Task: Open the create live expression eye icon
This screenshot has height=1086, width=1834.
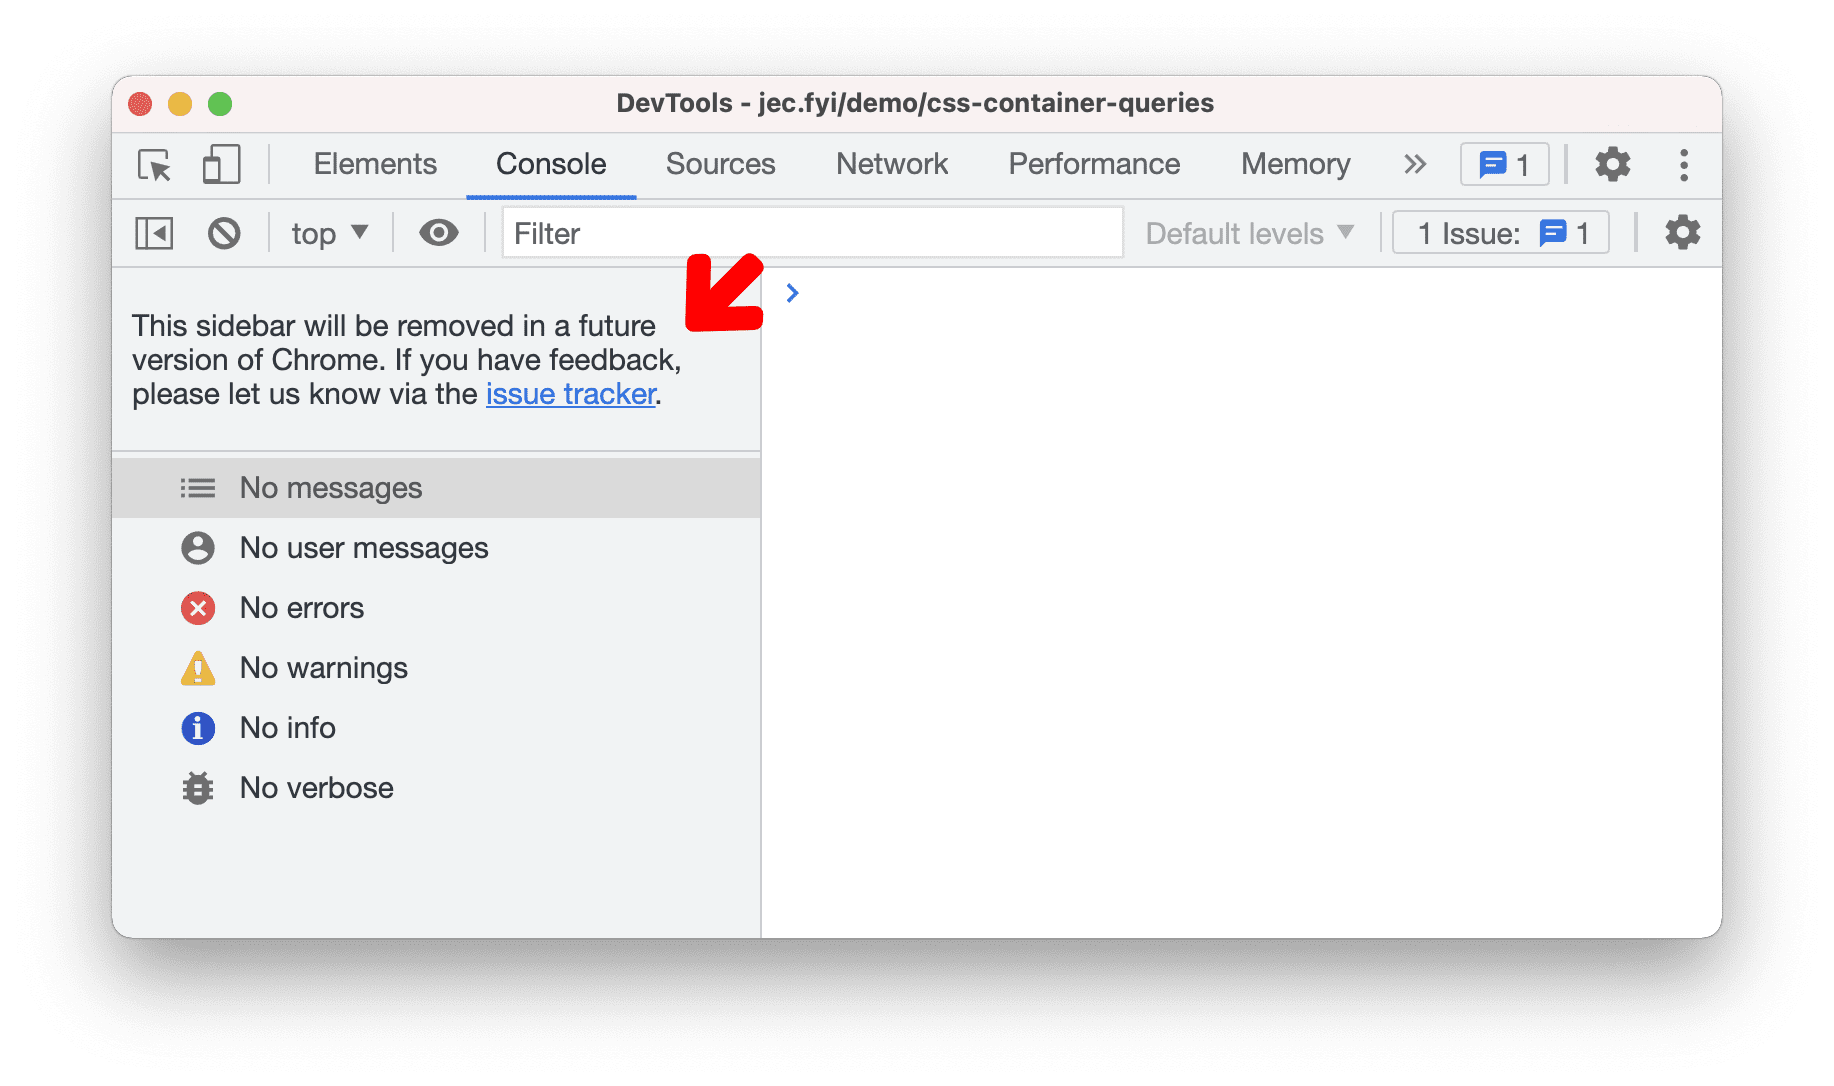Action: (437, 232)
